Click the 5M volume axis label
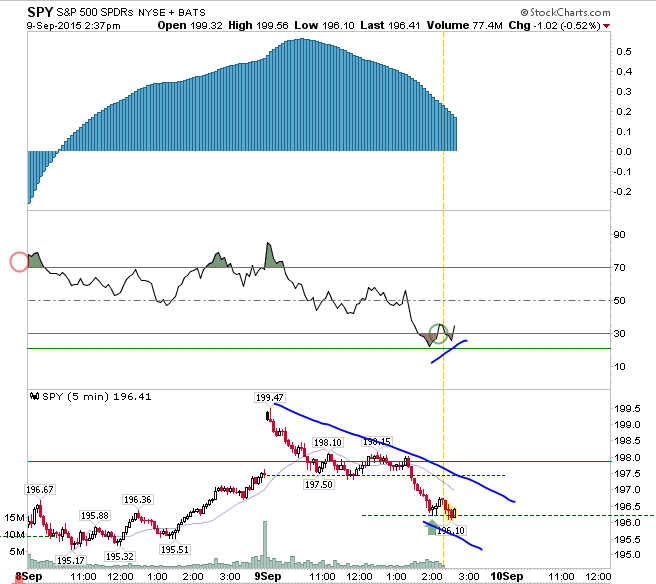This screenshot has width=656, height=584. click(17, 551)
